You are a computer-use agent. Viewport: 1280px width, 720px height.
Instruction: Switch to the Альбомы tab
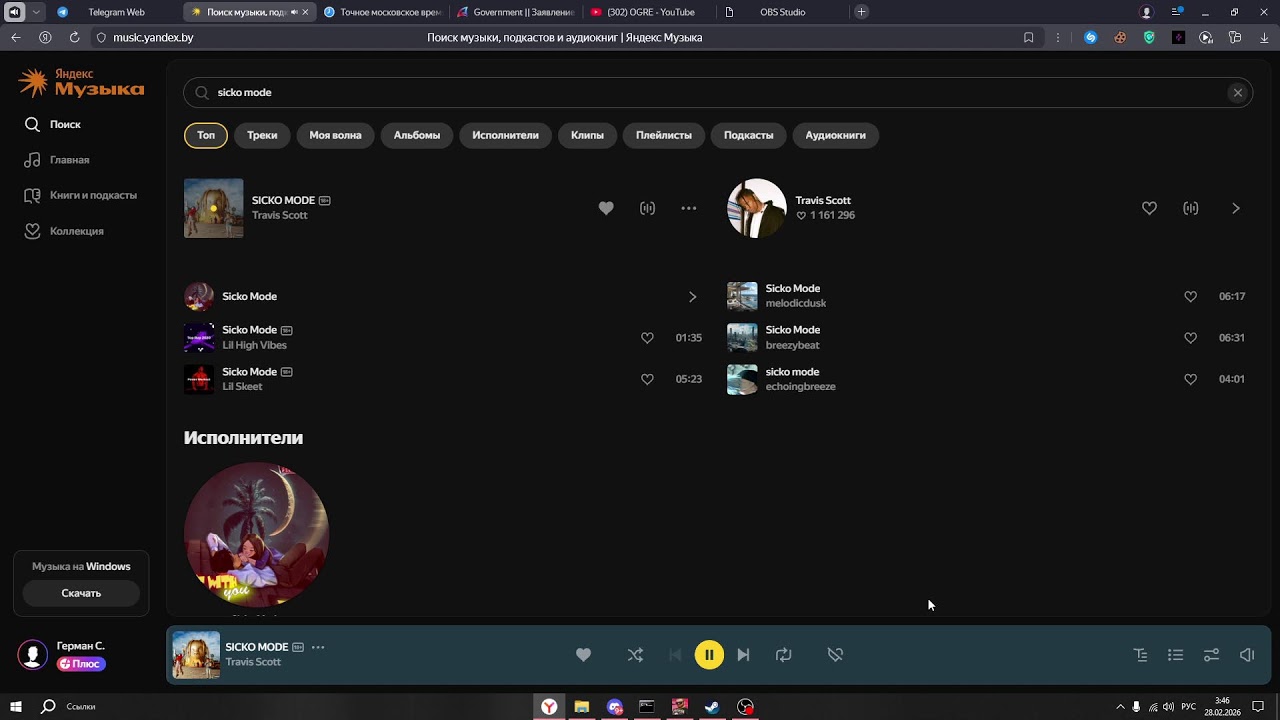coord(417,135)
